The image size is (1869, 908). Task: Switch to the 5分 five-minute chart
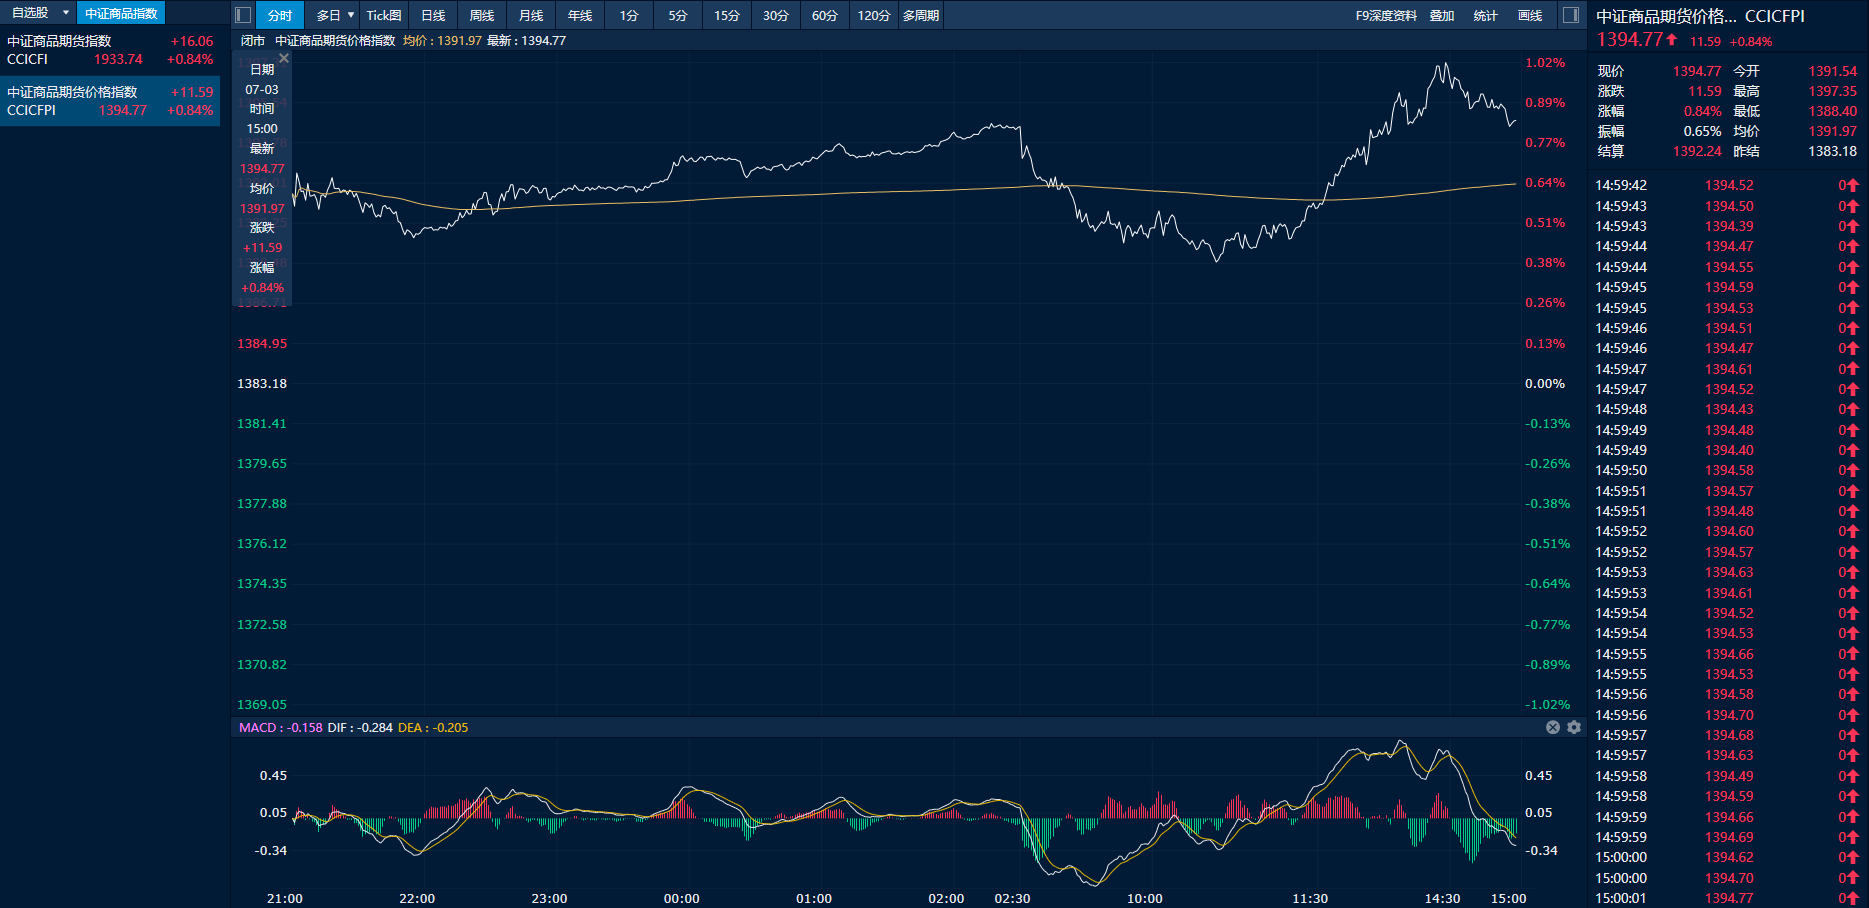[x=678, y=15]
